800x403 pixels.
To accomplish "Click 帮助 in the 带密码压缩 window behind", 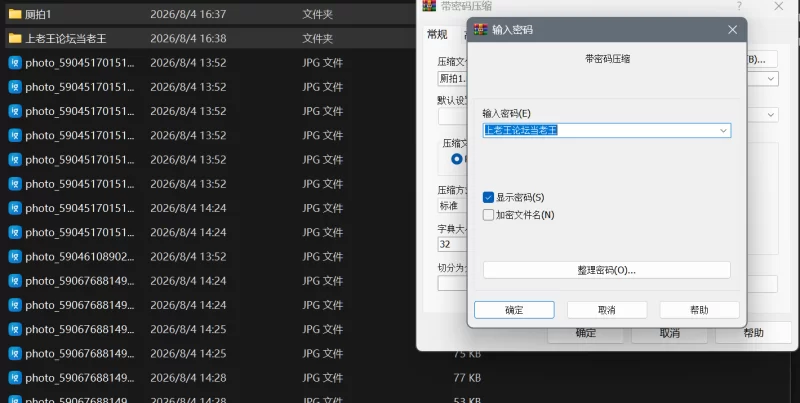I will [753, 334].
